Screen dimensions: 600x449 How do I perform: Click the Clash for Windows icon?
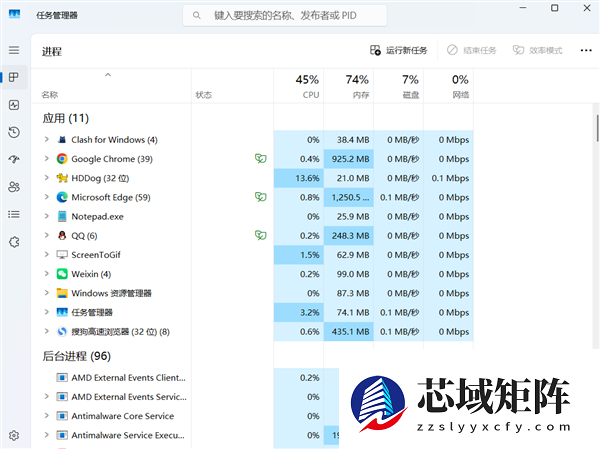(x=62, y=140)
